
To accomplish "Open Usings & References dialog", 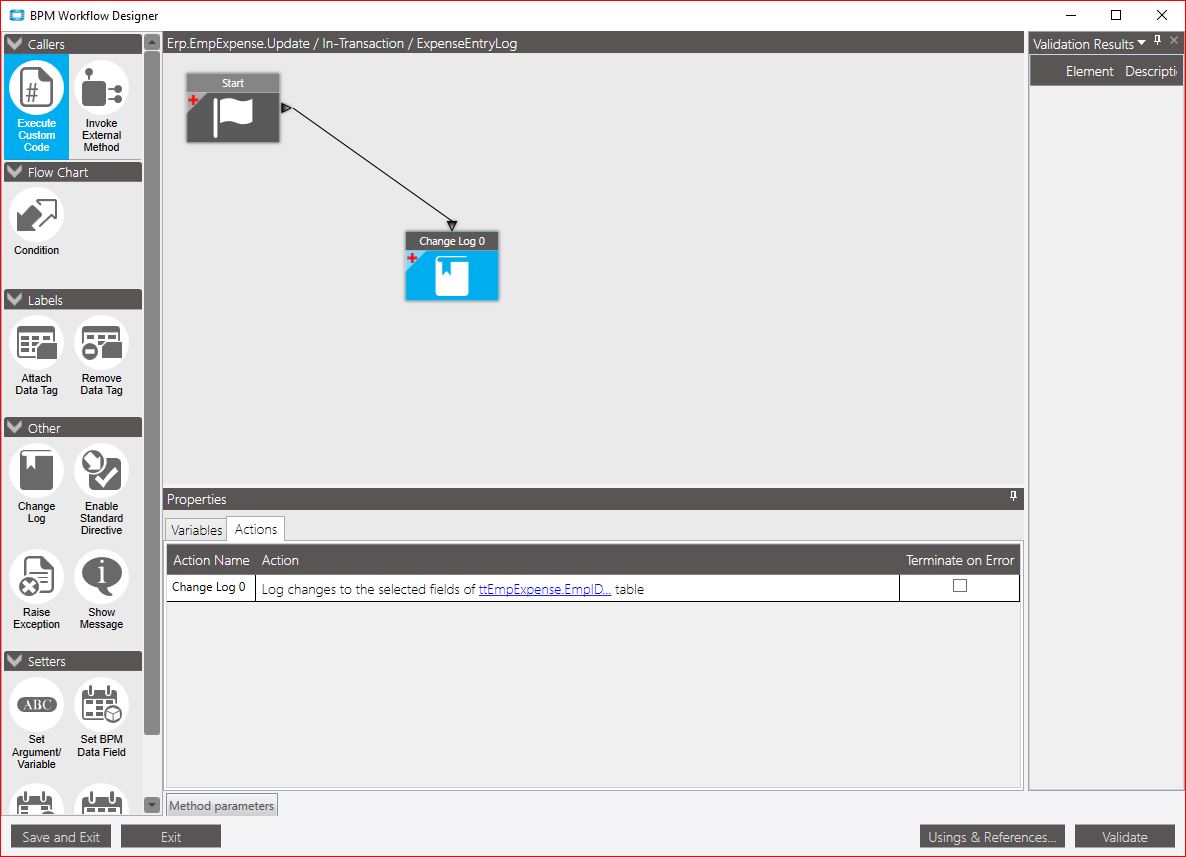I will pyautogui.click(x=992, y=837).
